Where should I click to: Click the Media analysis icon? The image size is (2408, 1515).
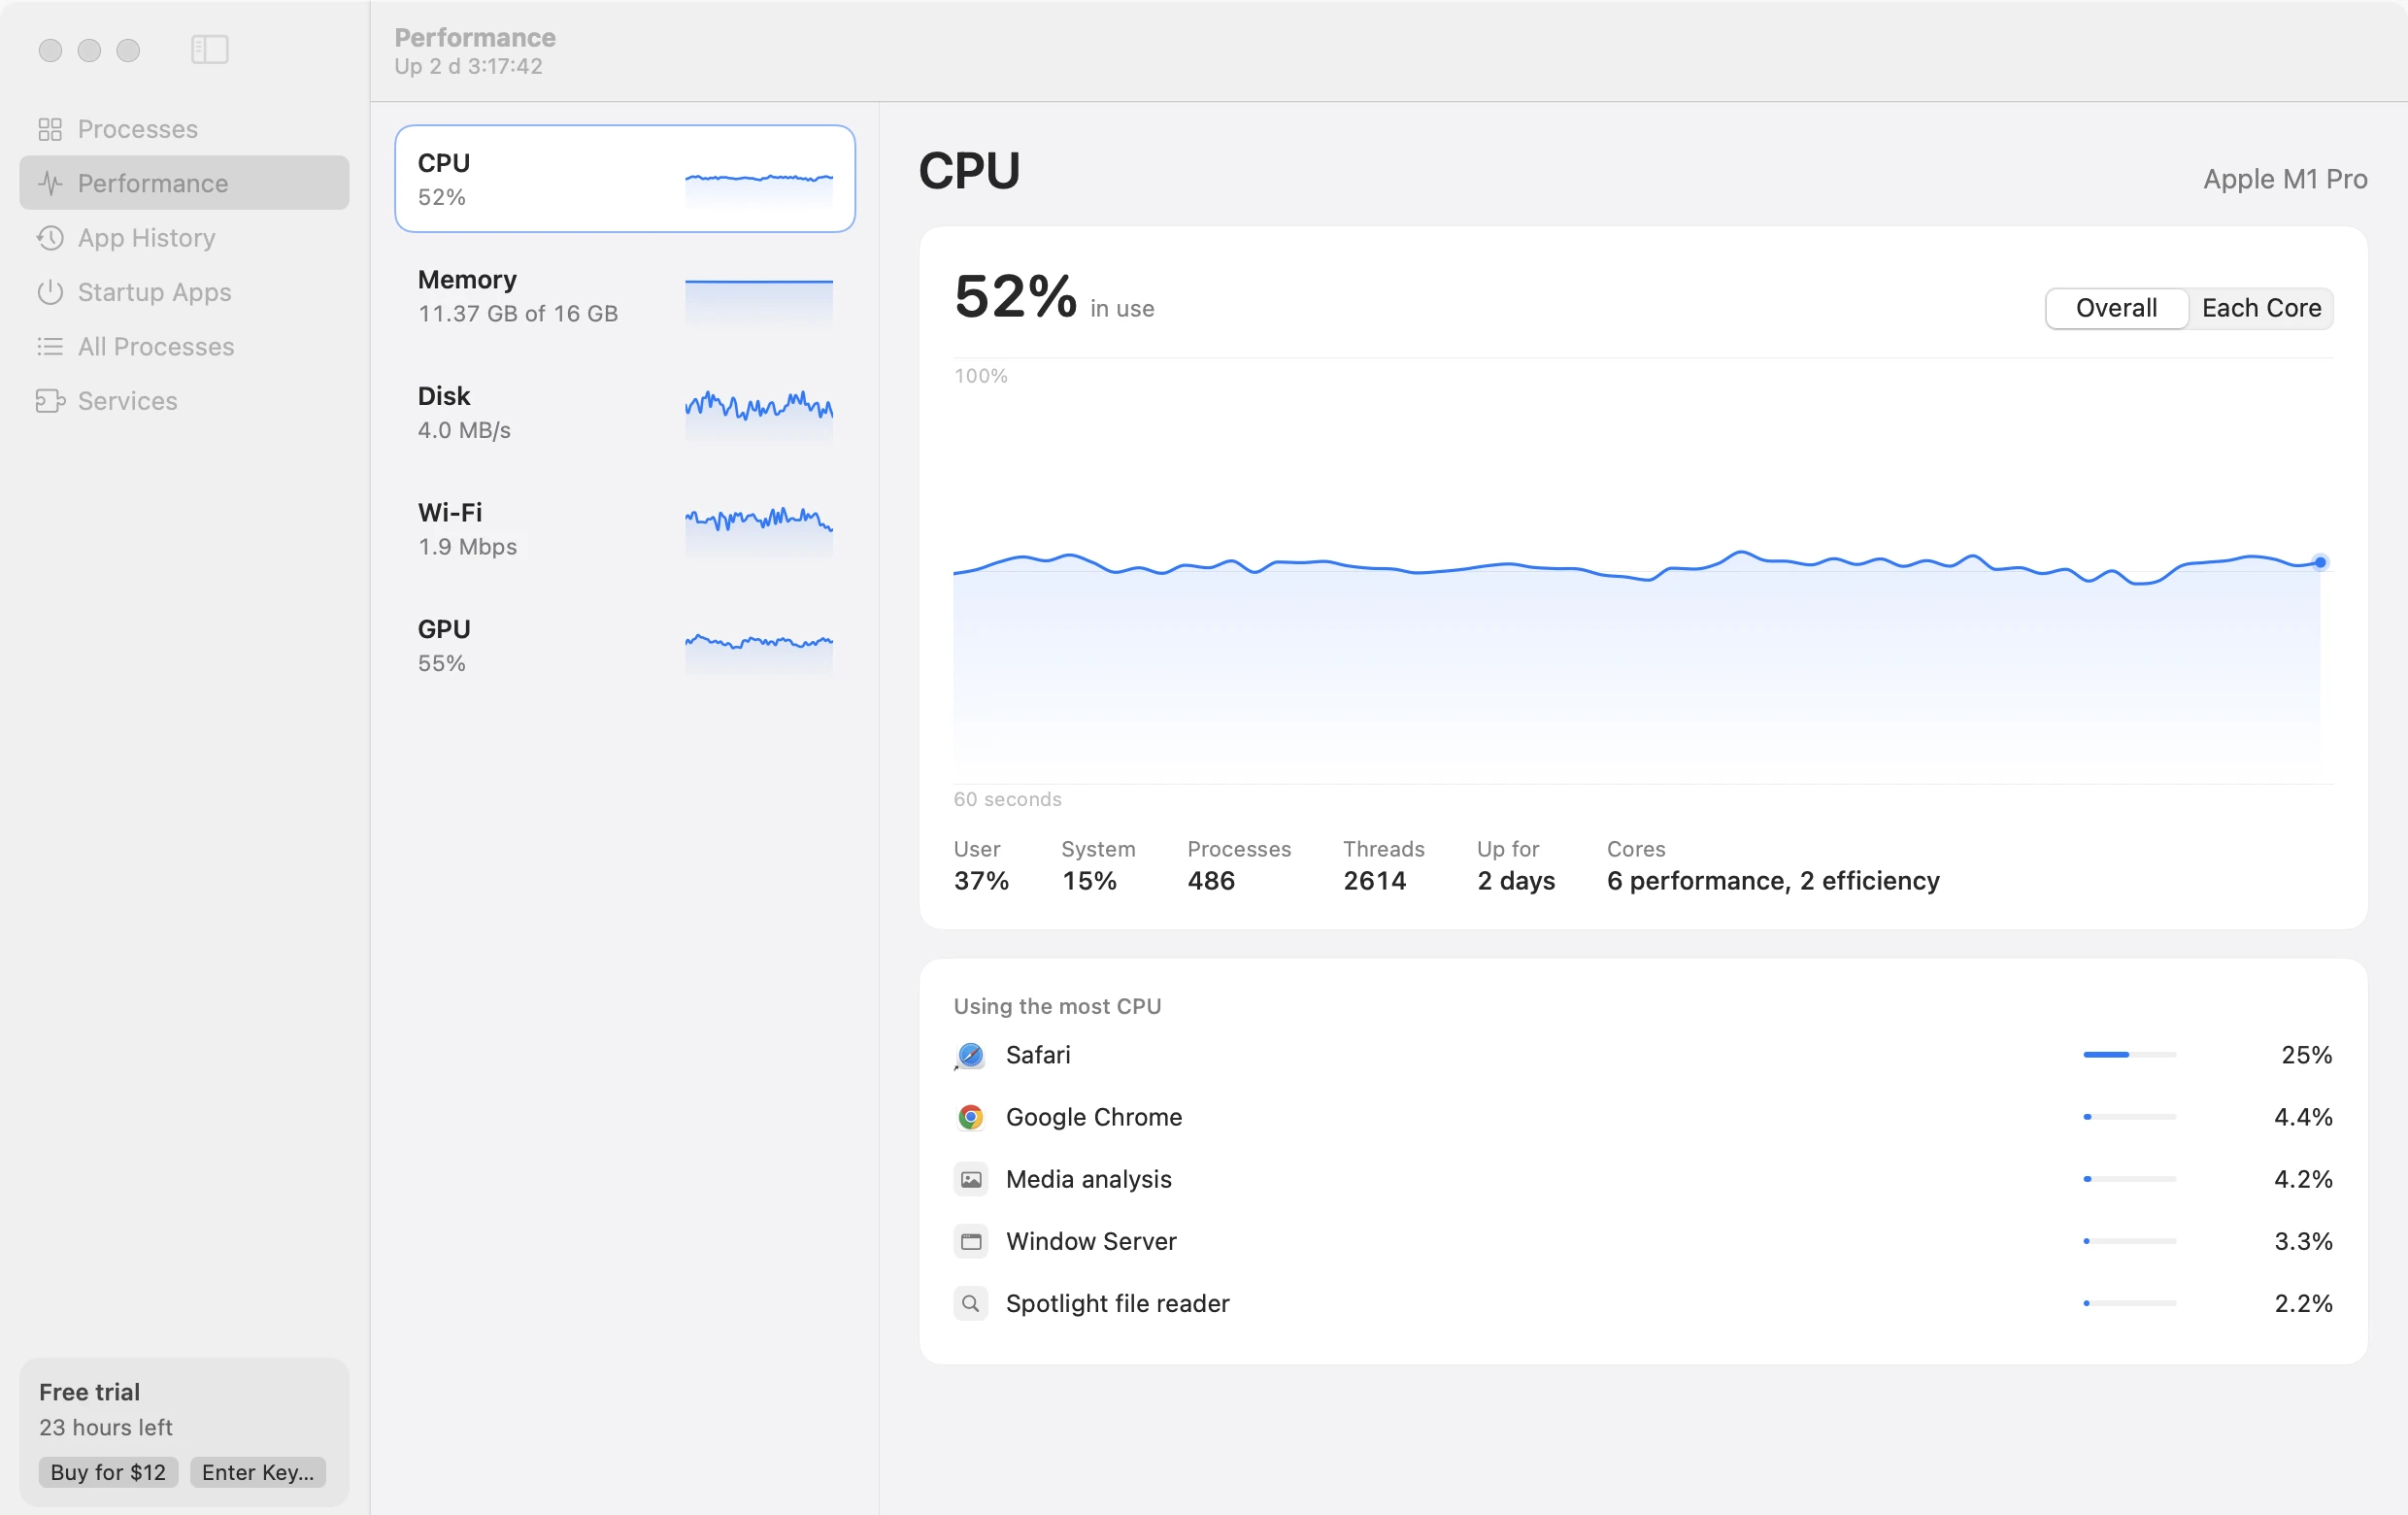[970, 1179]
